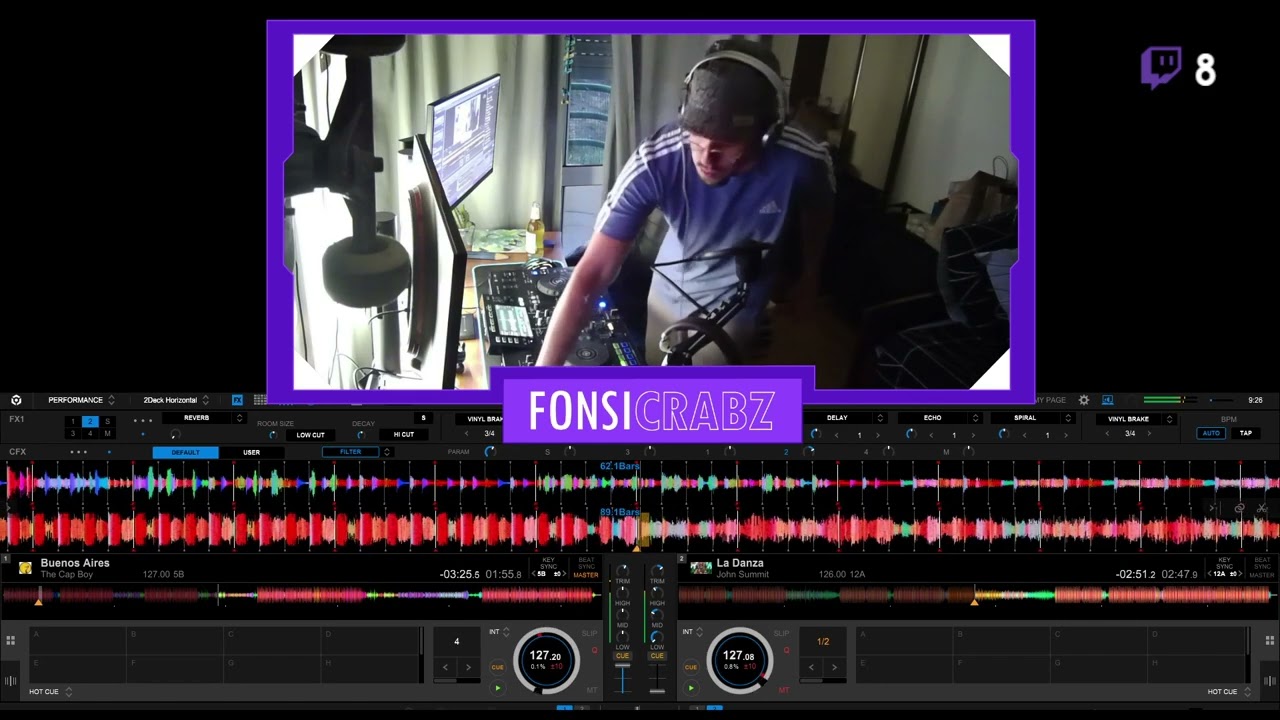
Task: Toggle channel 1 headphone CUE in mixer
Action: click(622, 656)
